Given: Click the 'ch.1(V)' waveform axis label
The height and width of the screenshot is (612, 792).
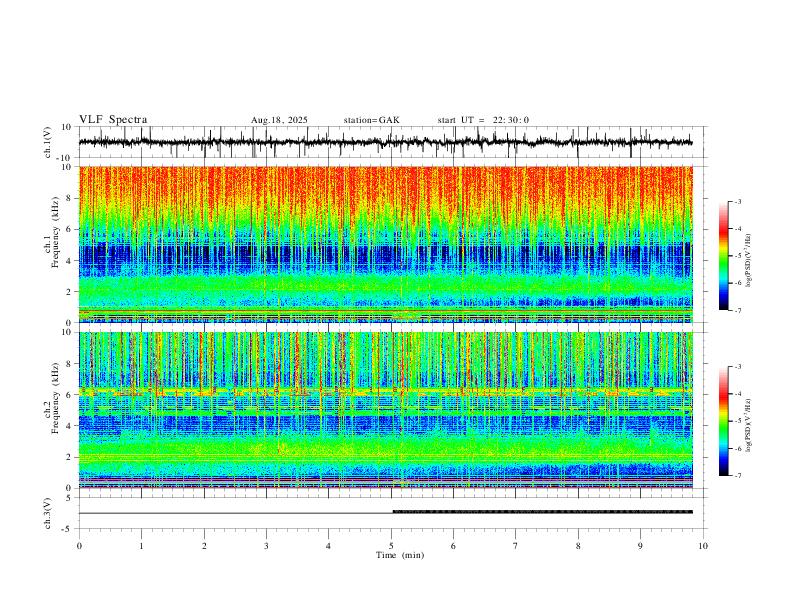Looking at the screenshot, I should (48, 142).
